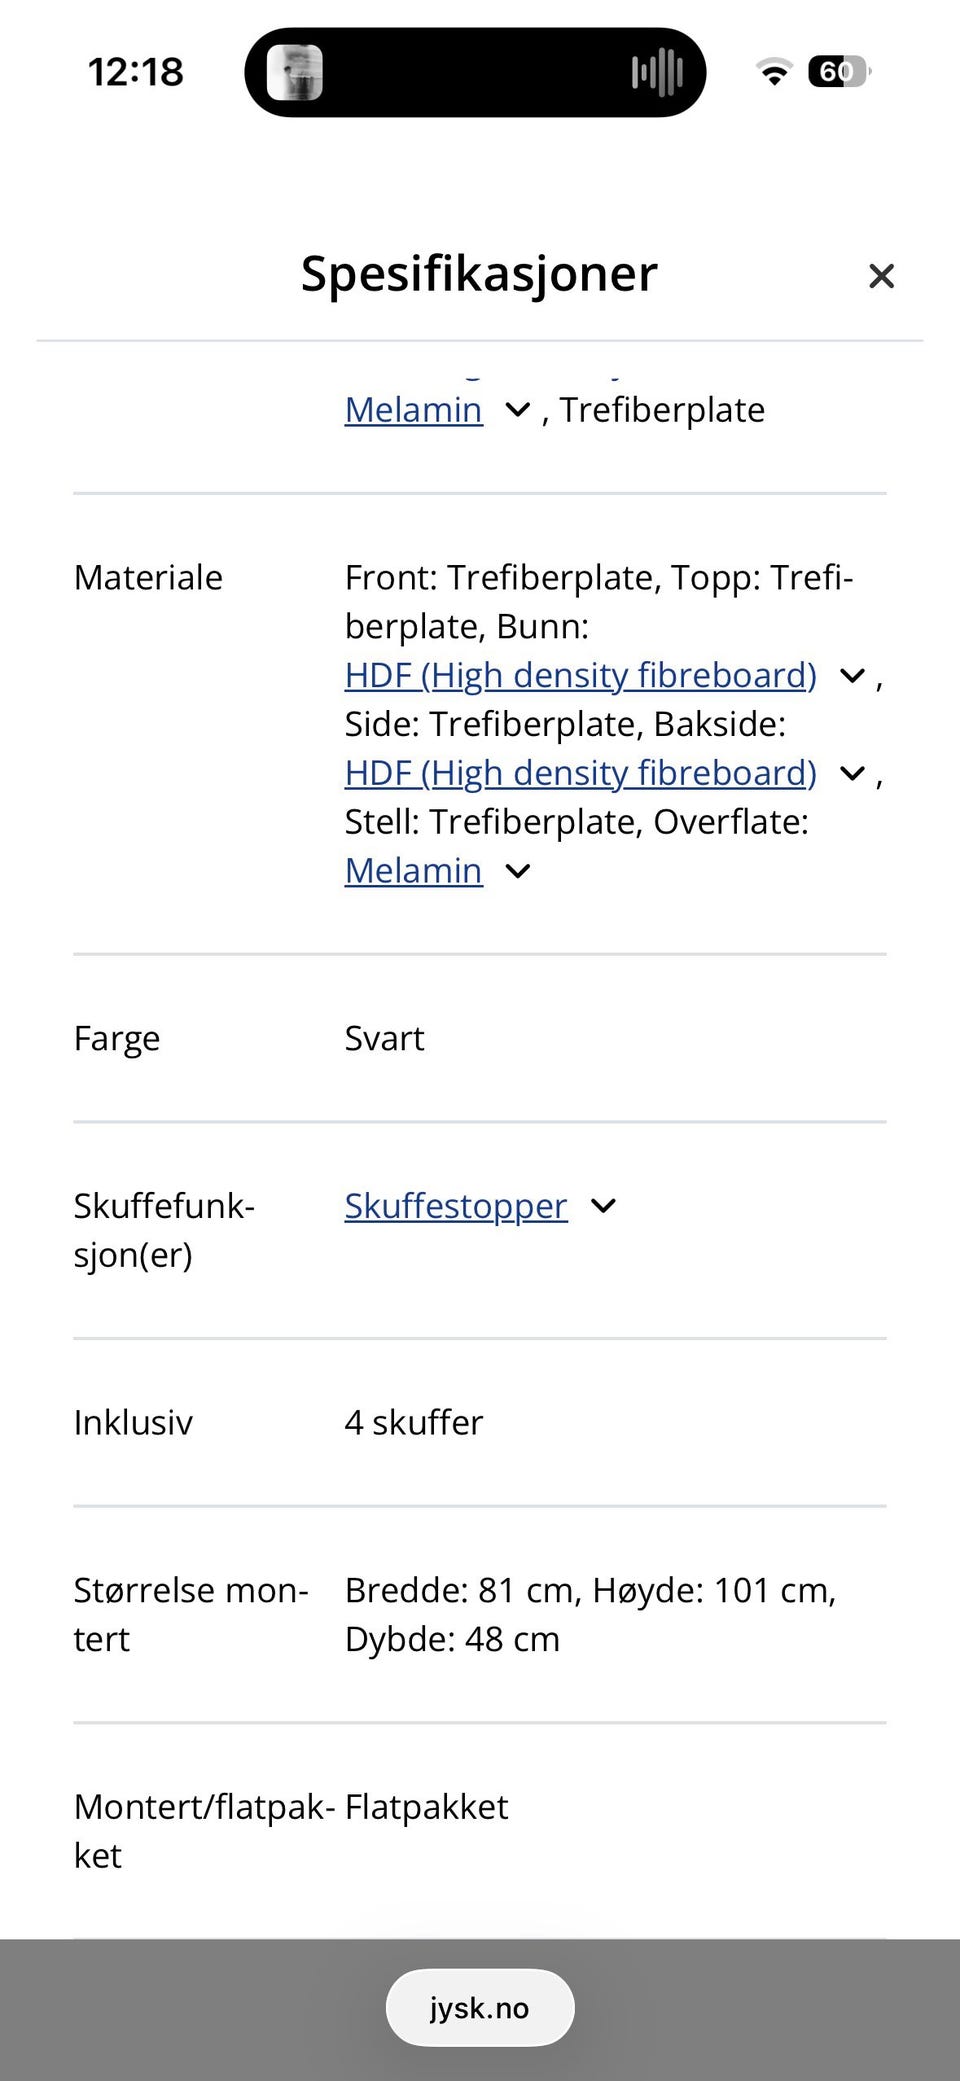Image resolution: width=960 pixels, height=2081 pixels.
Task: Open the Skuffestopper link
Action: 455,1206
